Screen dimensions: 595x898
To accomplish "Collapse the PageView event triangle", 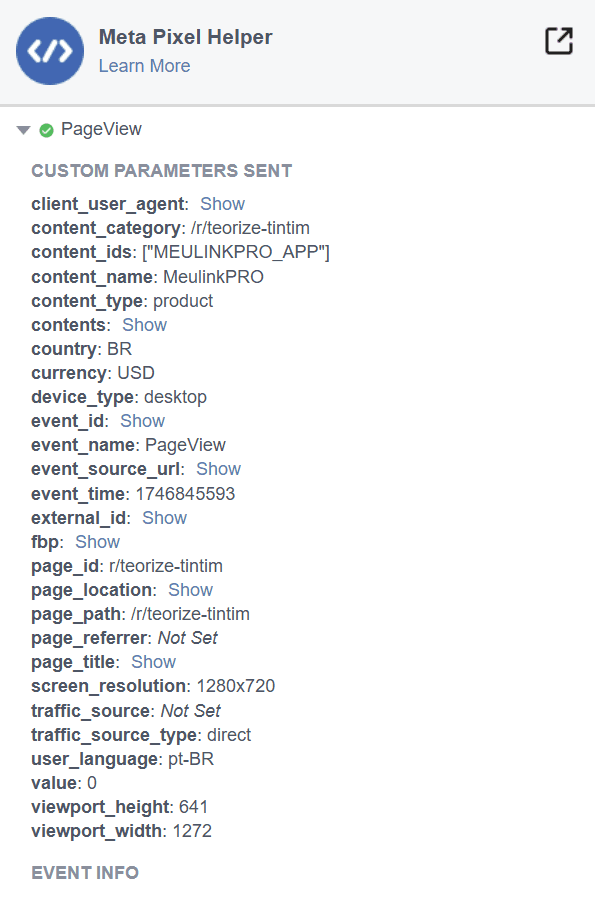I will coord(23,130).
